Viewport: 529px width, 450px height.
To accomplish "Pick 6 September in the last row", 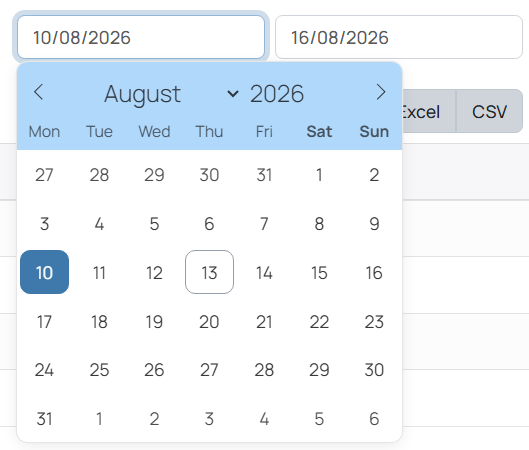I will pyautogui.click(x=374, y=419).
